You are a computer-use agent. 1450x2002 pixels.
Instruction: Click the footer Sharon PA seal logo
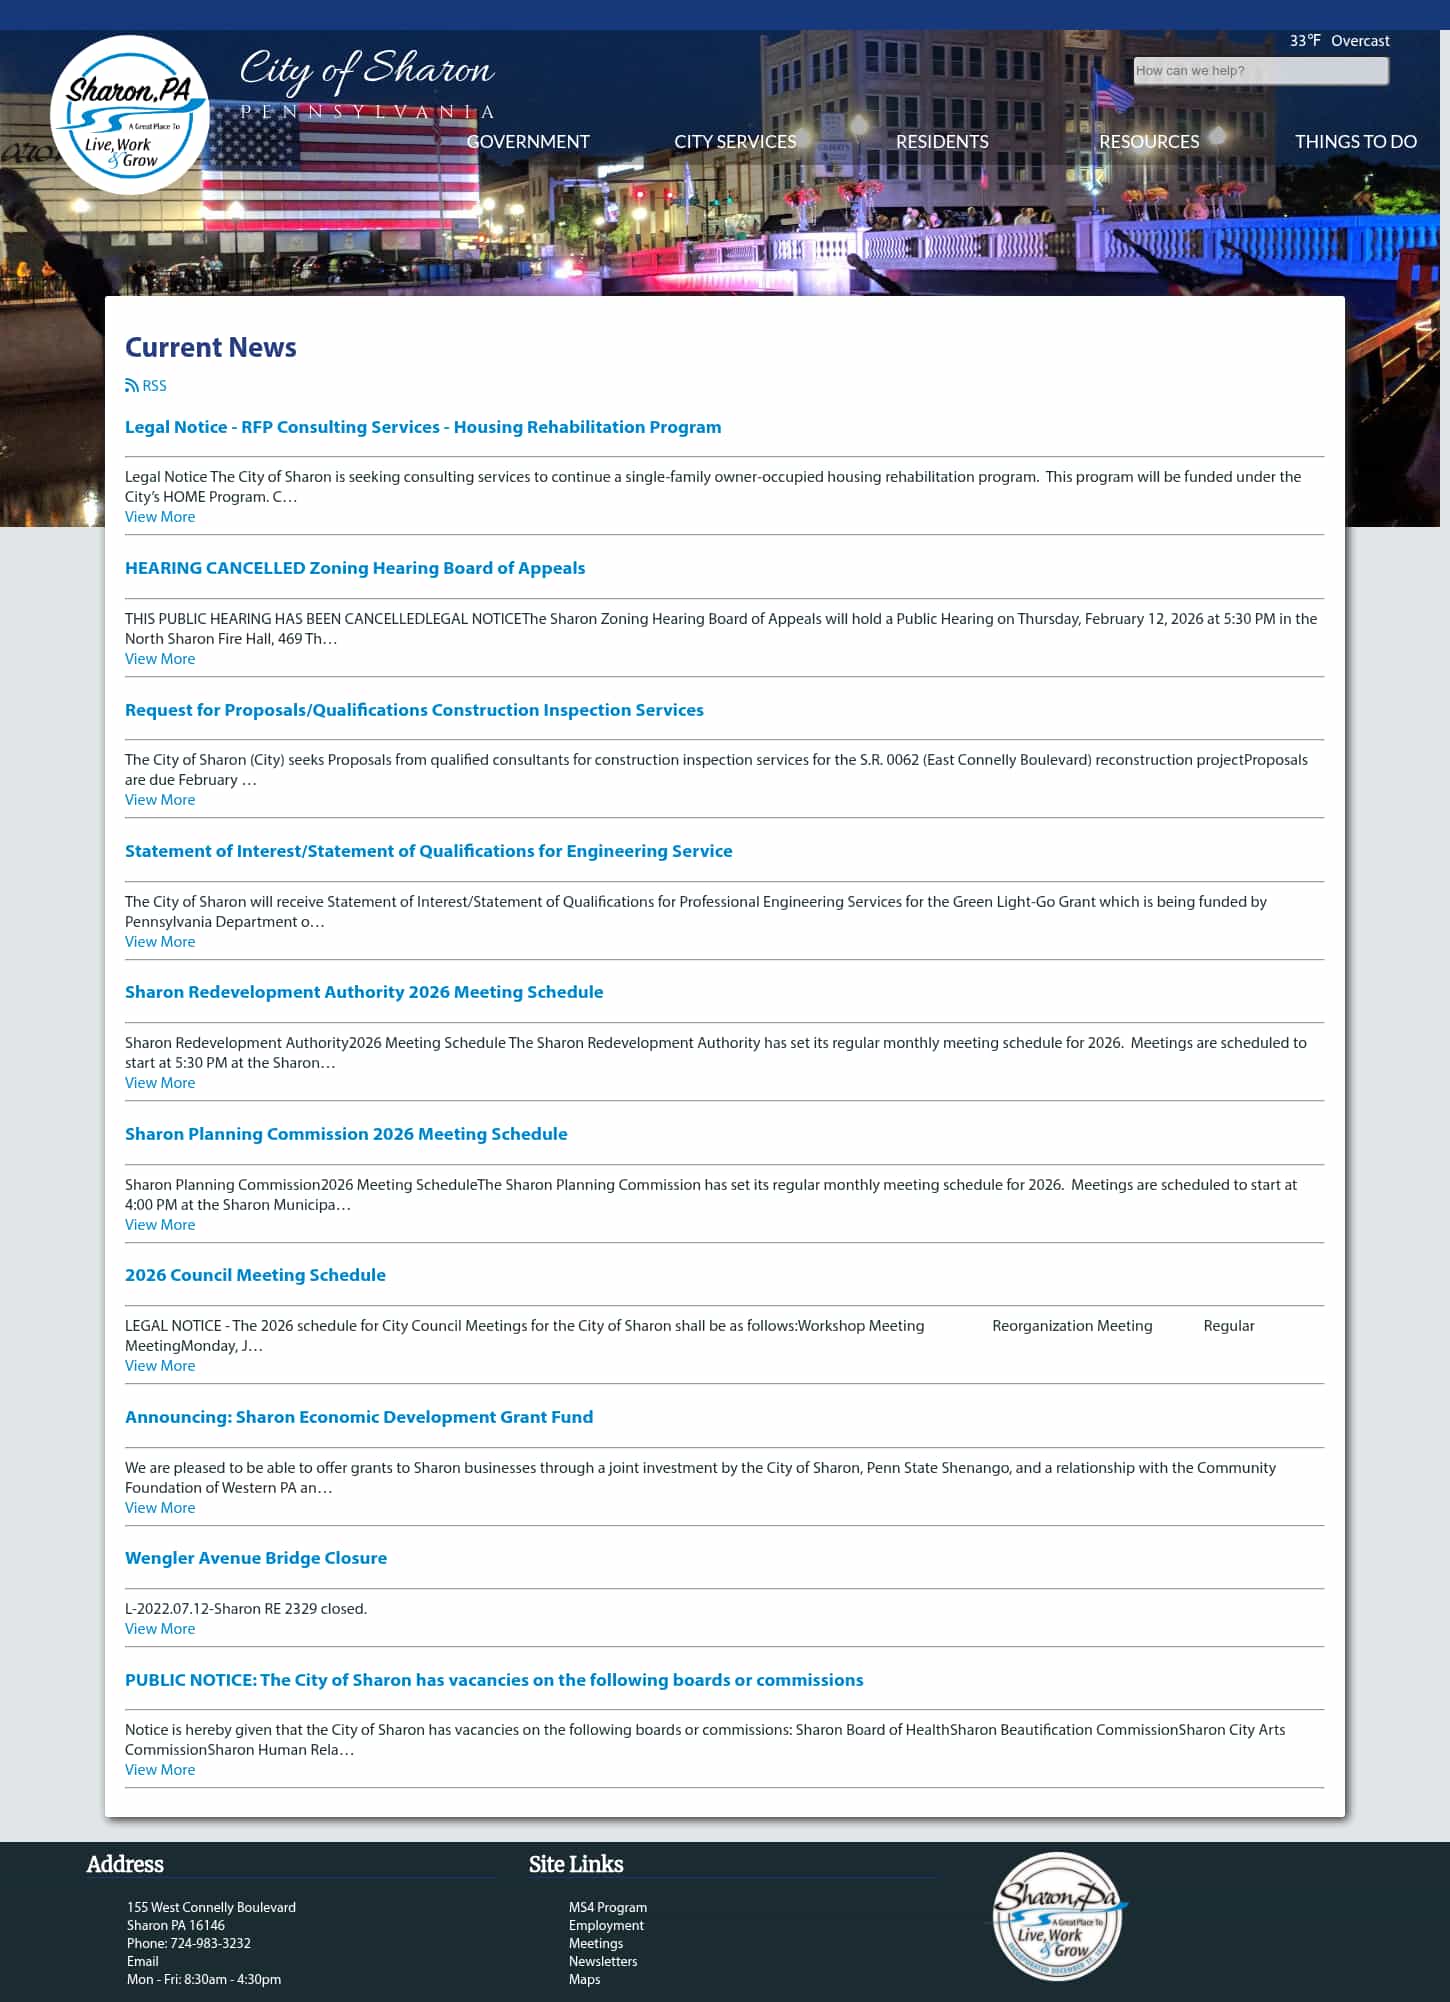(1058, 1917)
